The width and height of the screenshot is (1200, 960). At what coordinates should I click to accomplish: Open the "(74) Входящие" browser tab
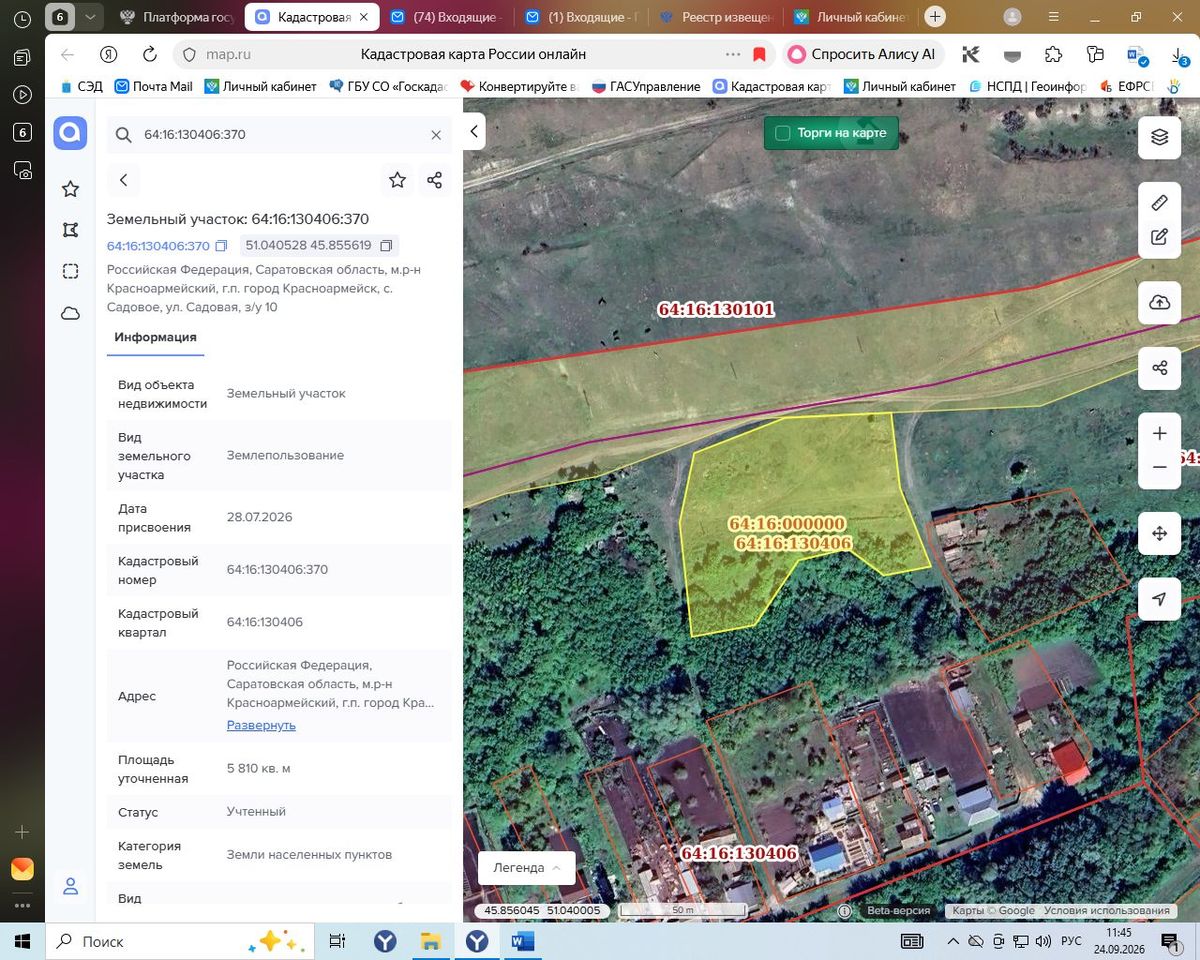(x=447, y=17)
